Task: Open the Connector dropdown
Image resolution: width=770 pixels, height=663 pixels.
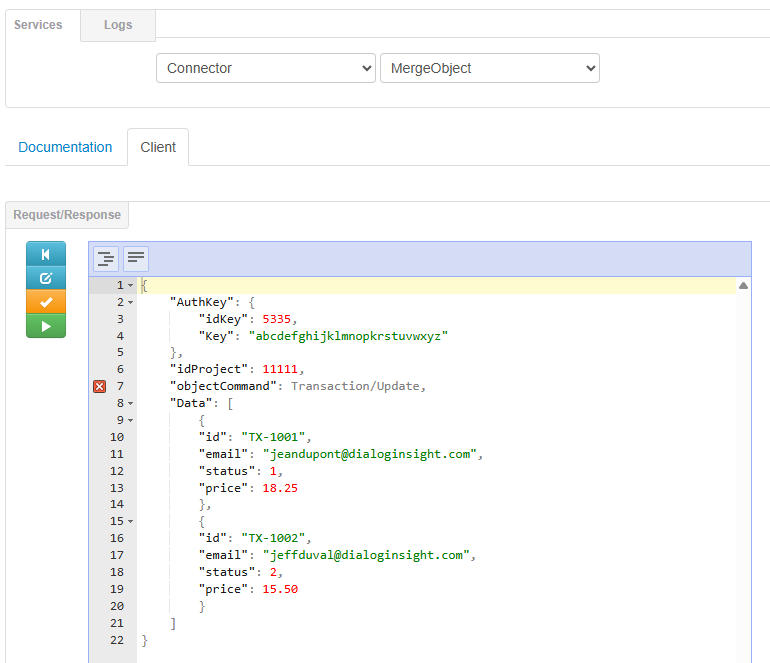Action: [x=266, y=68]
